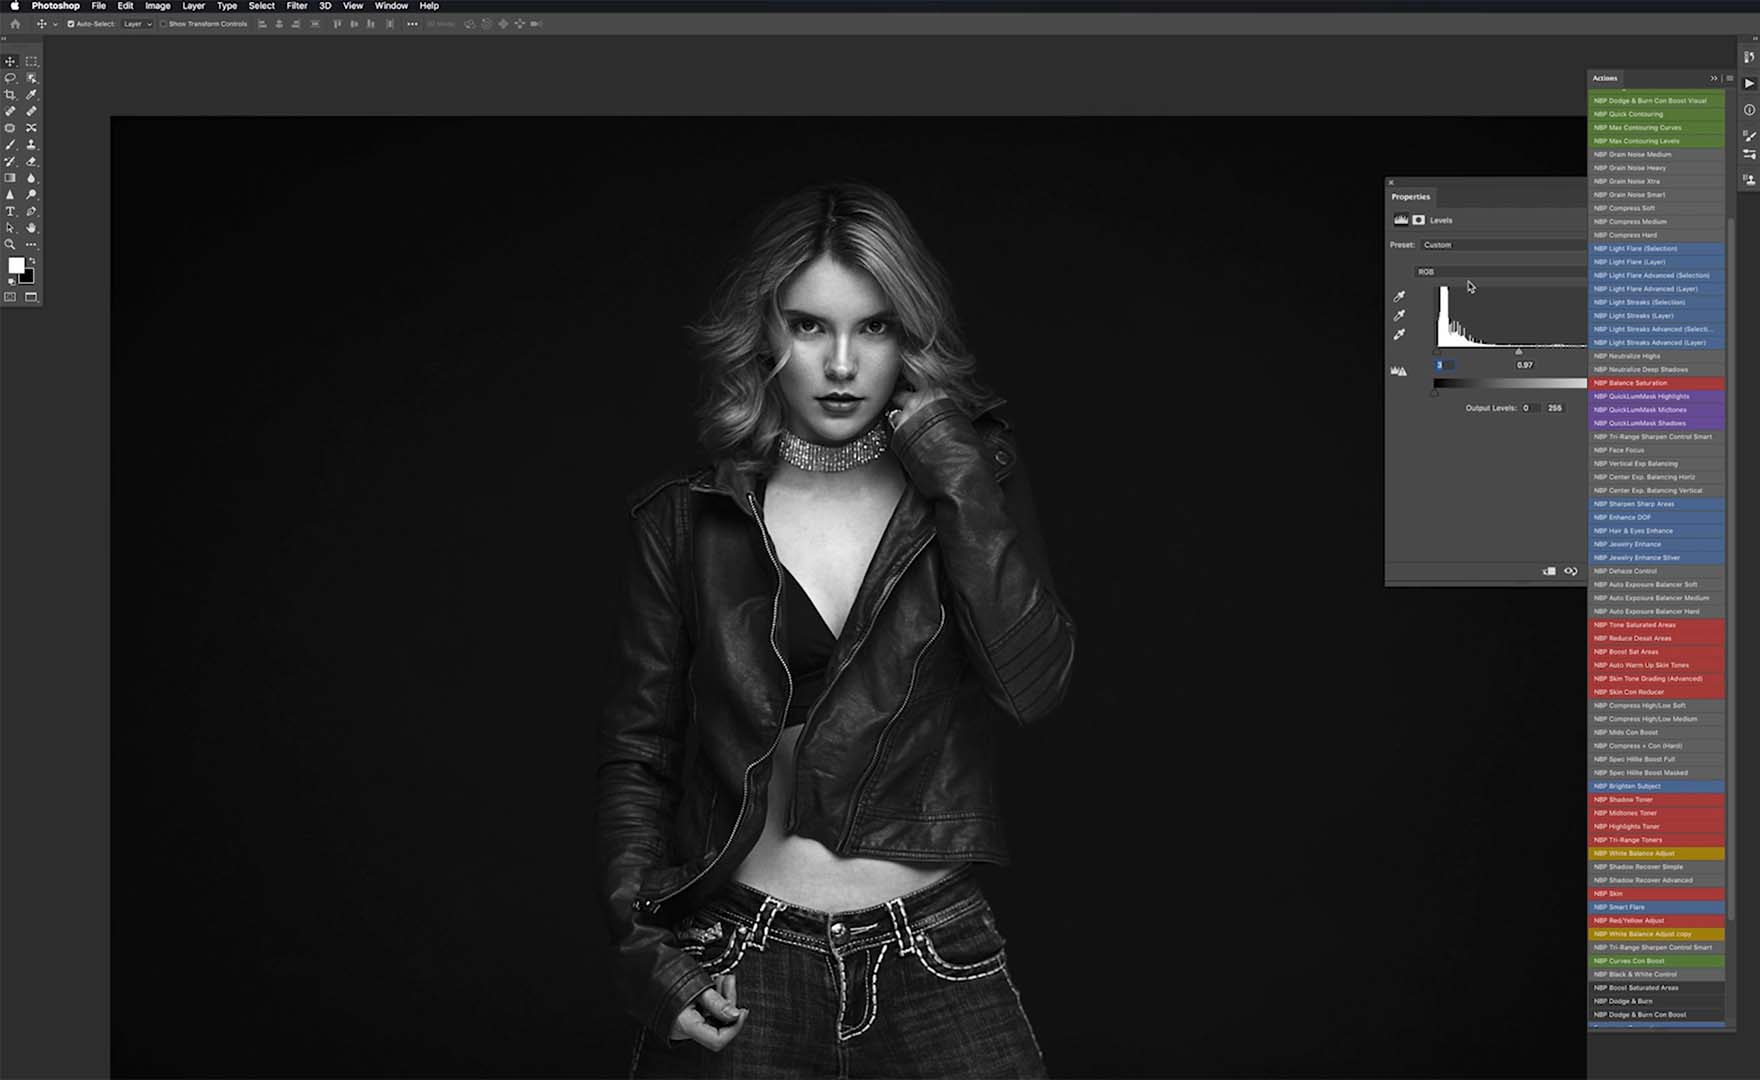Pick the Horizontal Type tool
Image resolution: width=1760 pixels, height=1080 pixels.
click(11, 212)
